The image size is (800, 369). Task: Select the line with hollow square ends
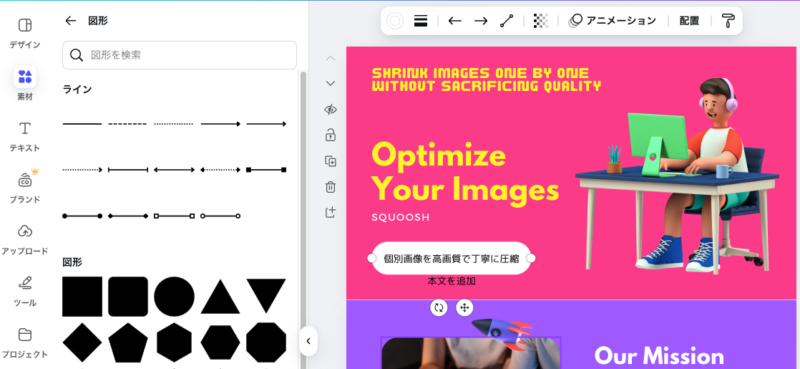point(174,216)
